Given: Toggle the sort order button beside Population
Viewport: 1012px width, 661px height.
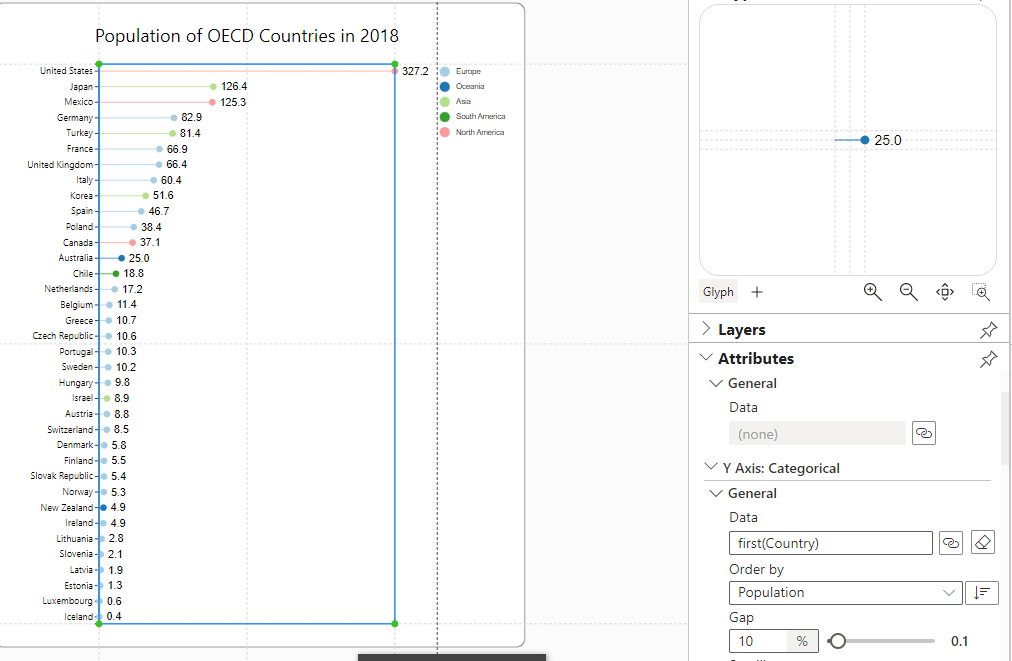Looking at the screenshot, I should pos(982,593).
